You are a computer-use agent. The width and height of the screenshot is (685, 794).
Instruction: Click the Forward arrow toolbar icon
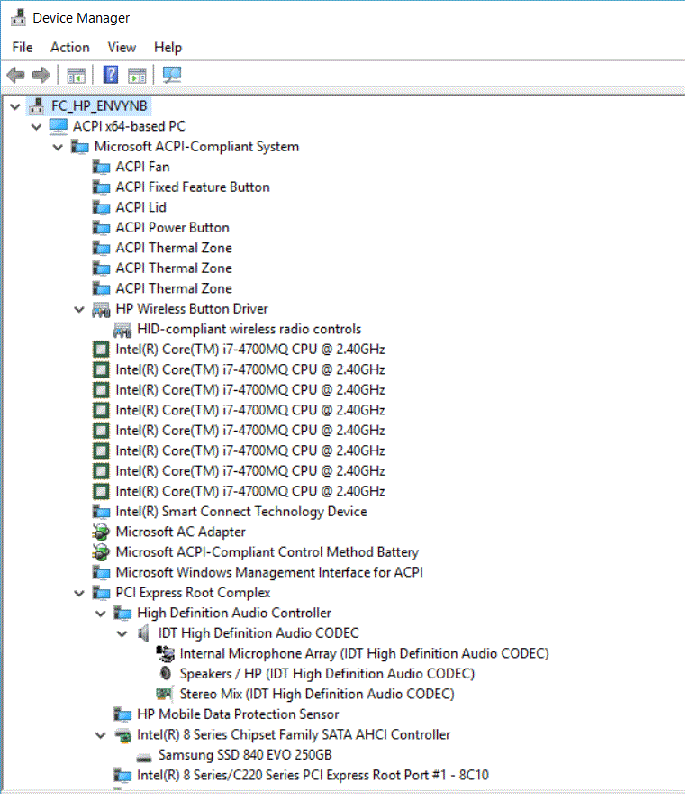click(x=41, y=75)
